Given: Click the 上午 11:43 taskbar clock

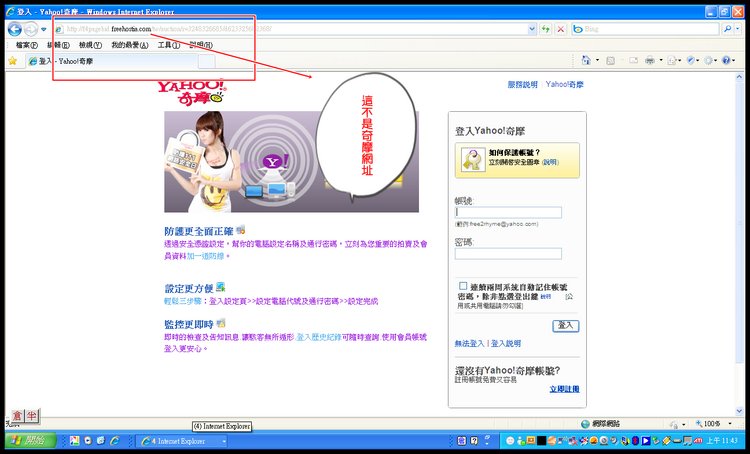Looking at the screenshot, I should click(722, 441).
